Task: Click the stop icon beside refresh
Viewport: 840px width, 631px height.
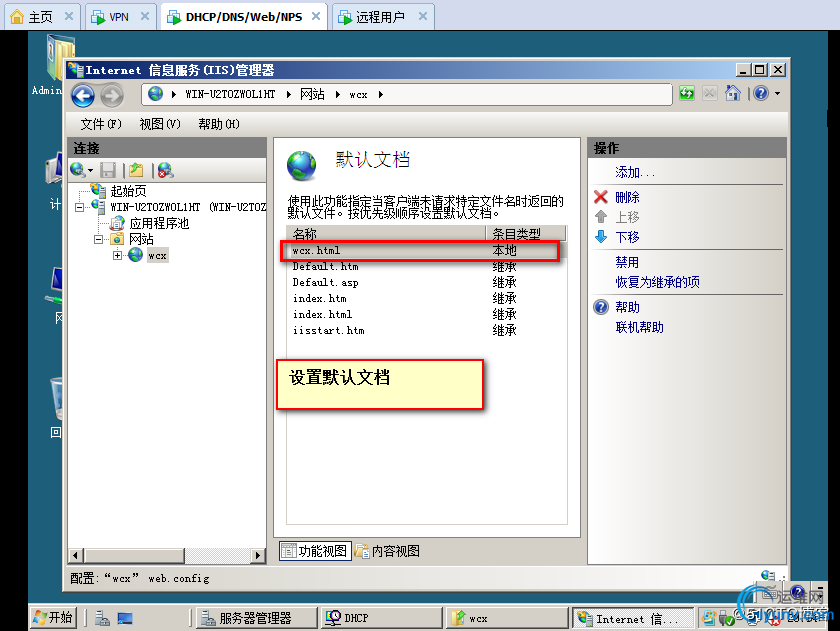Action: (709, 94)
